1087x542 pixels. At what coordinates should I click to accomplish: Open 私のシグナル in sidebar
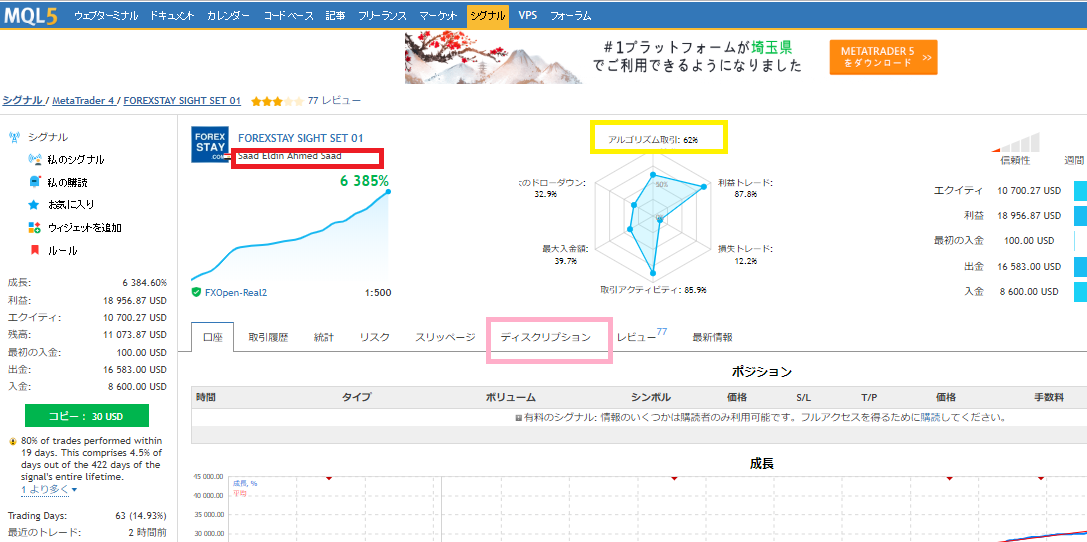[76, 159]
